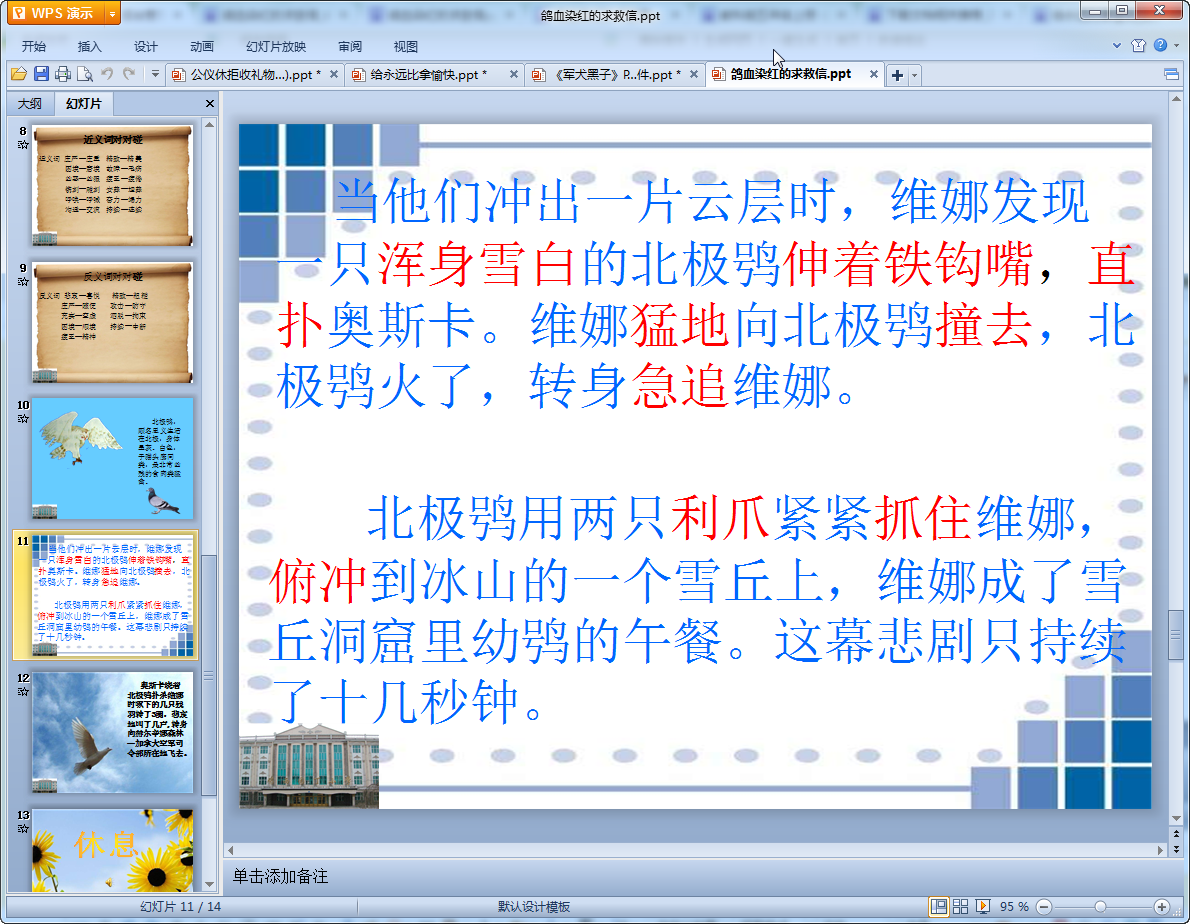1190x924 pixels.
Task: Open the quick access toolbar customize dropdown
Action: point(155,74)
